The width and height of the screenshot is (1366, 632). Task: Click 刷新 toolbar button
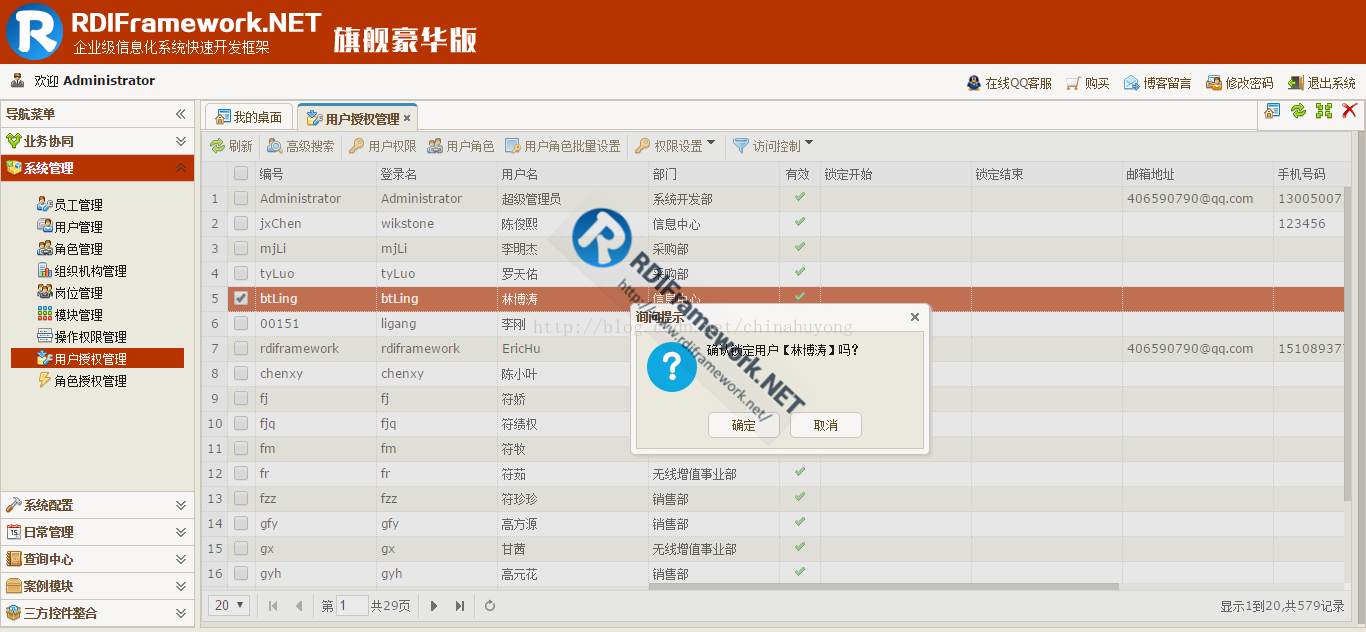pos(231,146)
